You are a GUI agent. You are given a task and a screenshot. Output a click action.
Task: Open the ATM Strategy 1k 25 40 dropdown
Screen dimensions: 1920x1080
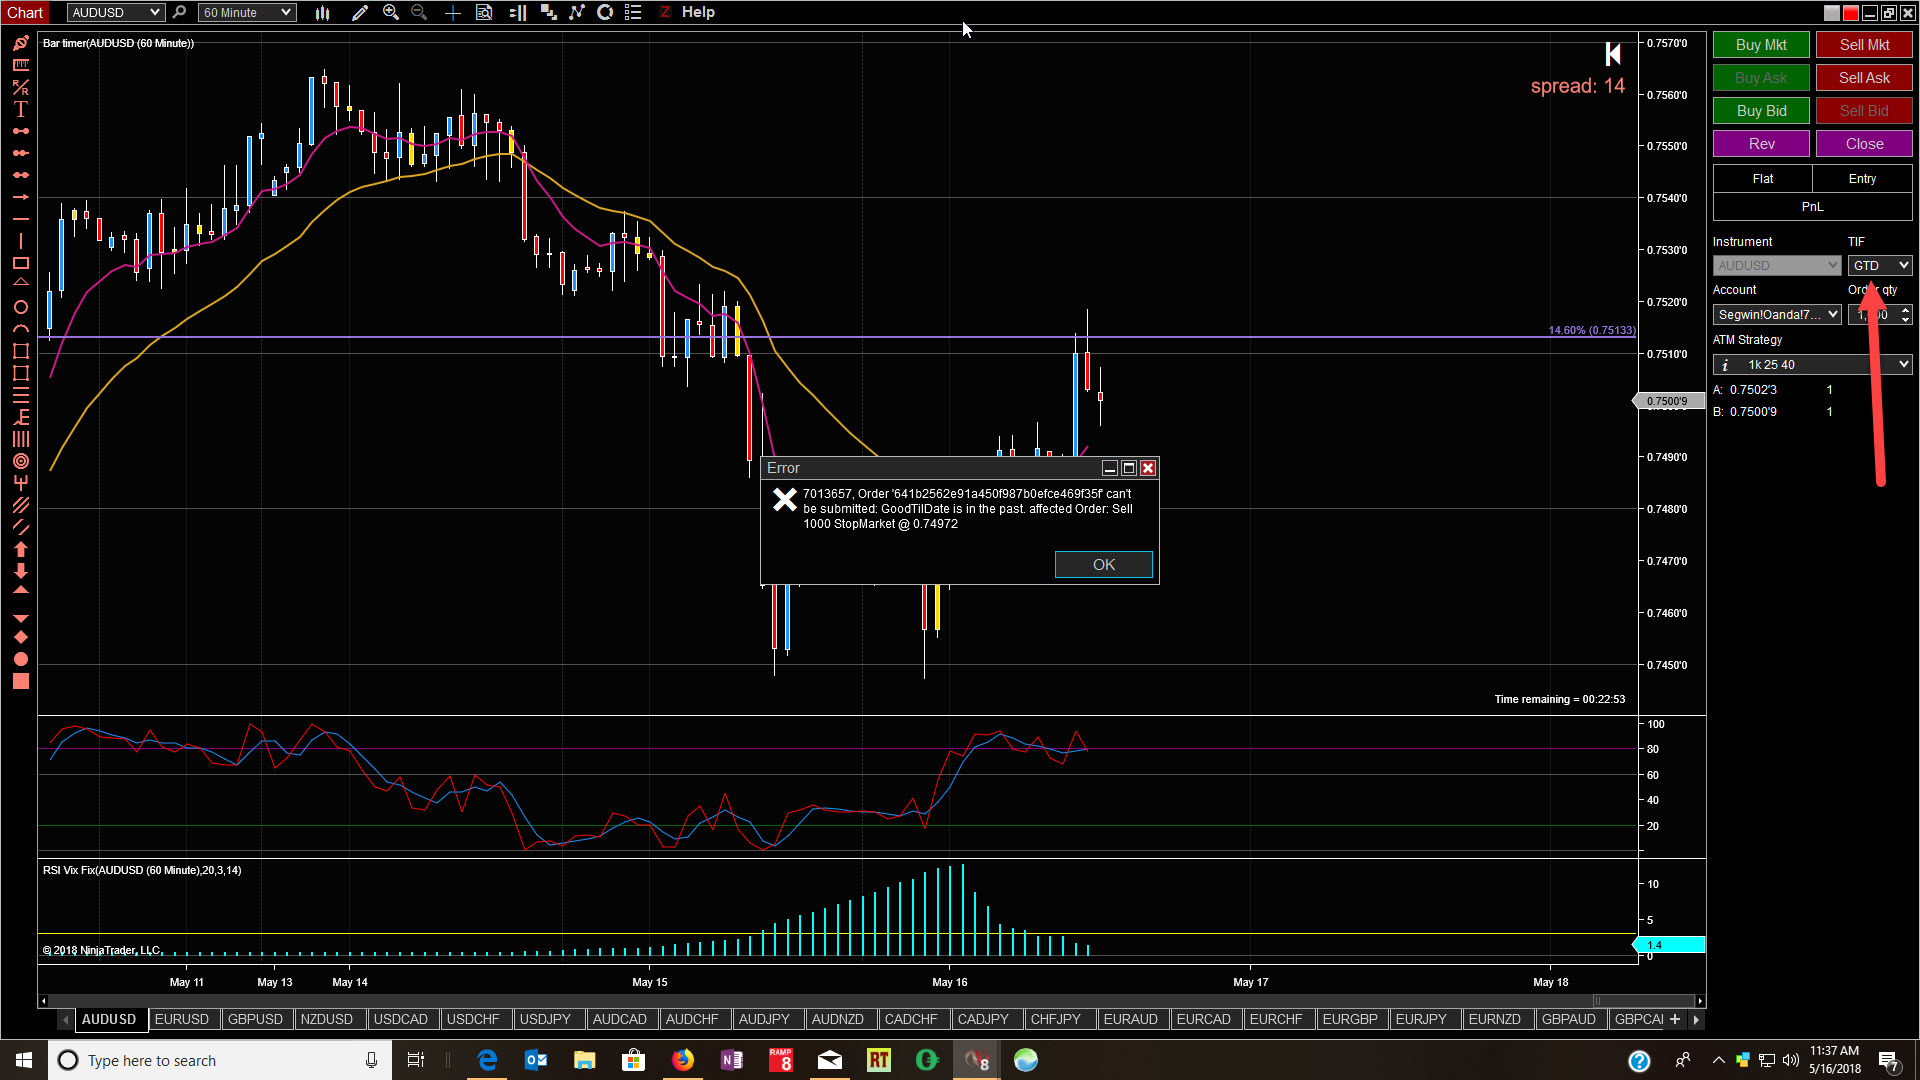click(x=1902, y=364)
